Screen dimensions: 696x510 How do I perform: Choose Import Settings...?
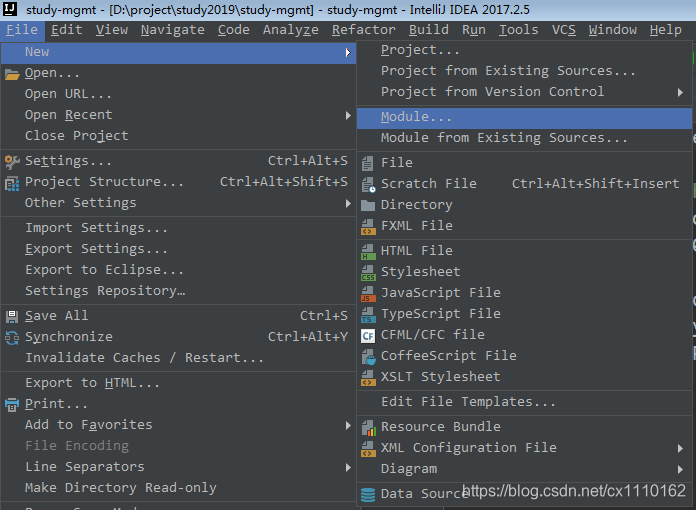pyautogui.click(x=178, y=229)
